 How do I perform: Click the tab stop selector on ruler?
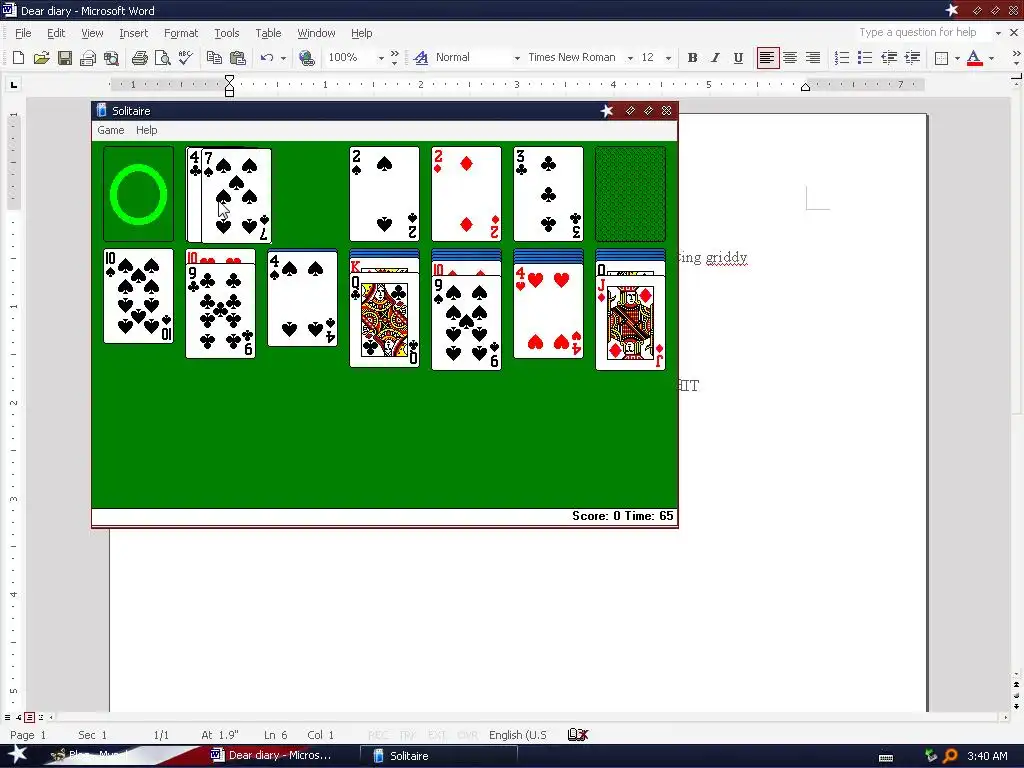click(x=14, y=84)
